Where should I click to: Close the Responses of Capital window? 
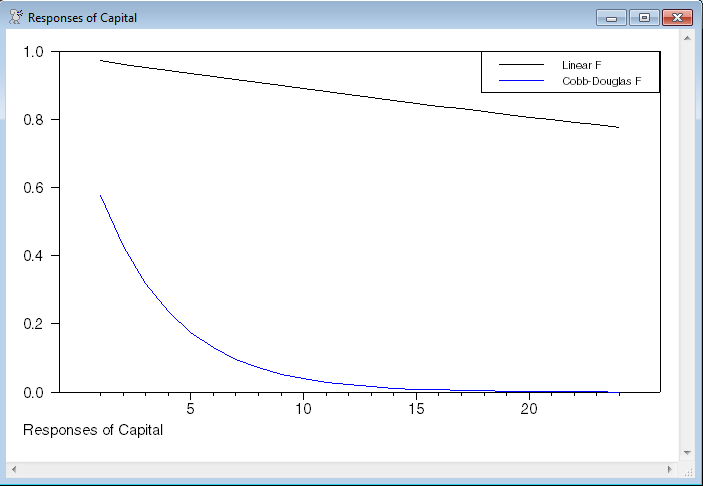pyautogui.click(x=677, y=18)
